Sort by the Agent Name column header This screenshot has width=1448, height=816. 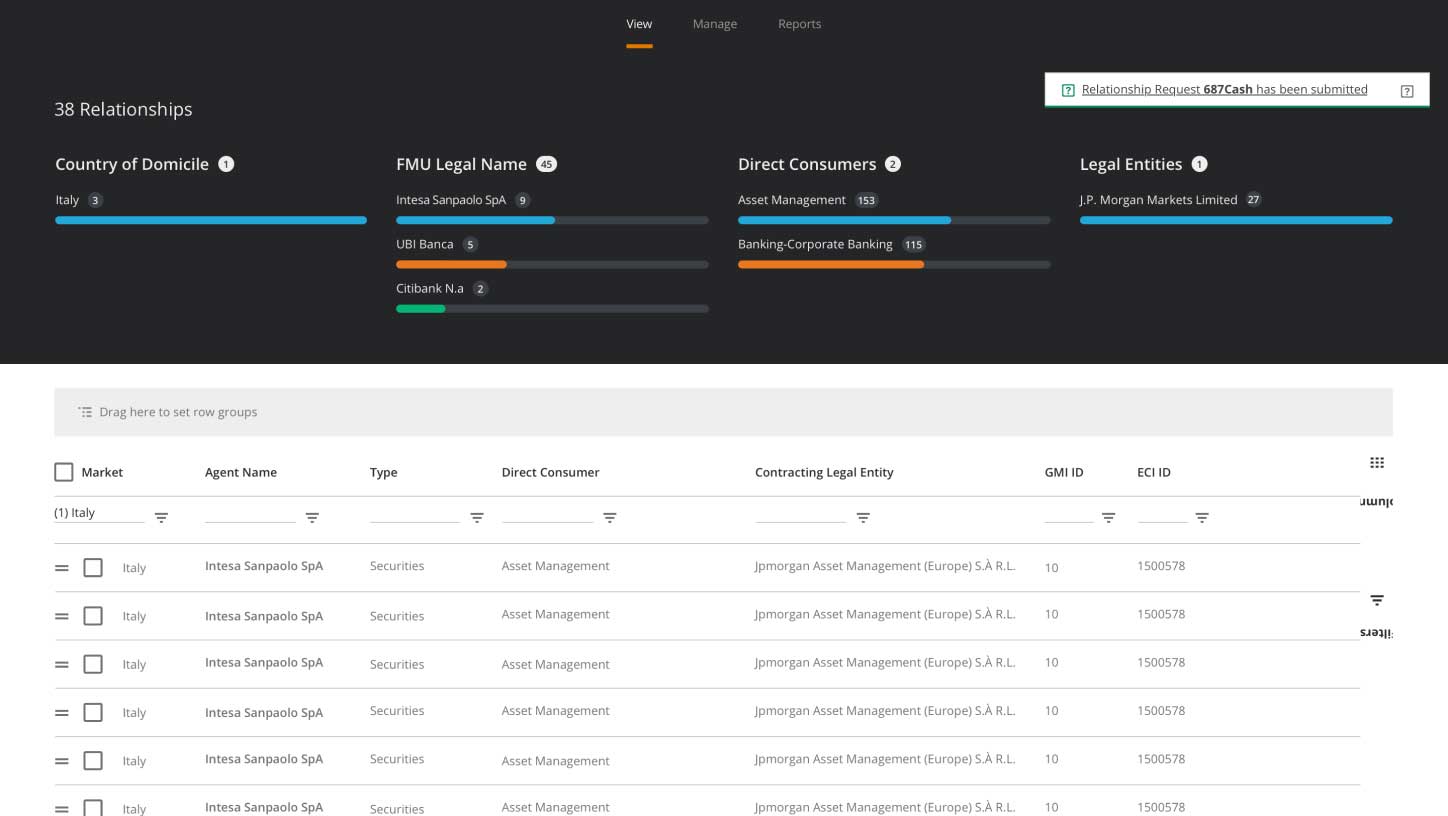[241, 472]
